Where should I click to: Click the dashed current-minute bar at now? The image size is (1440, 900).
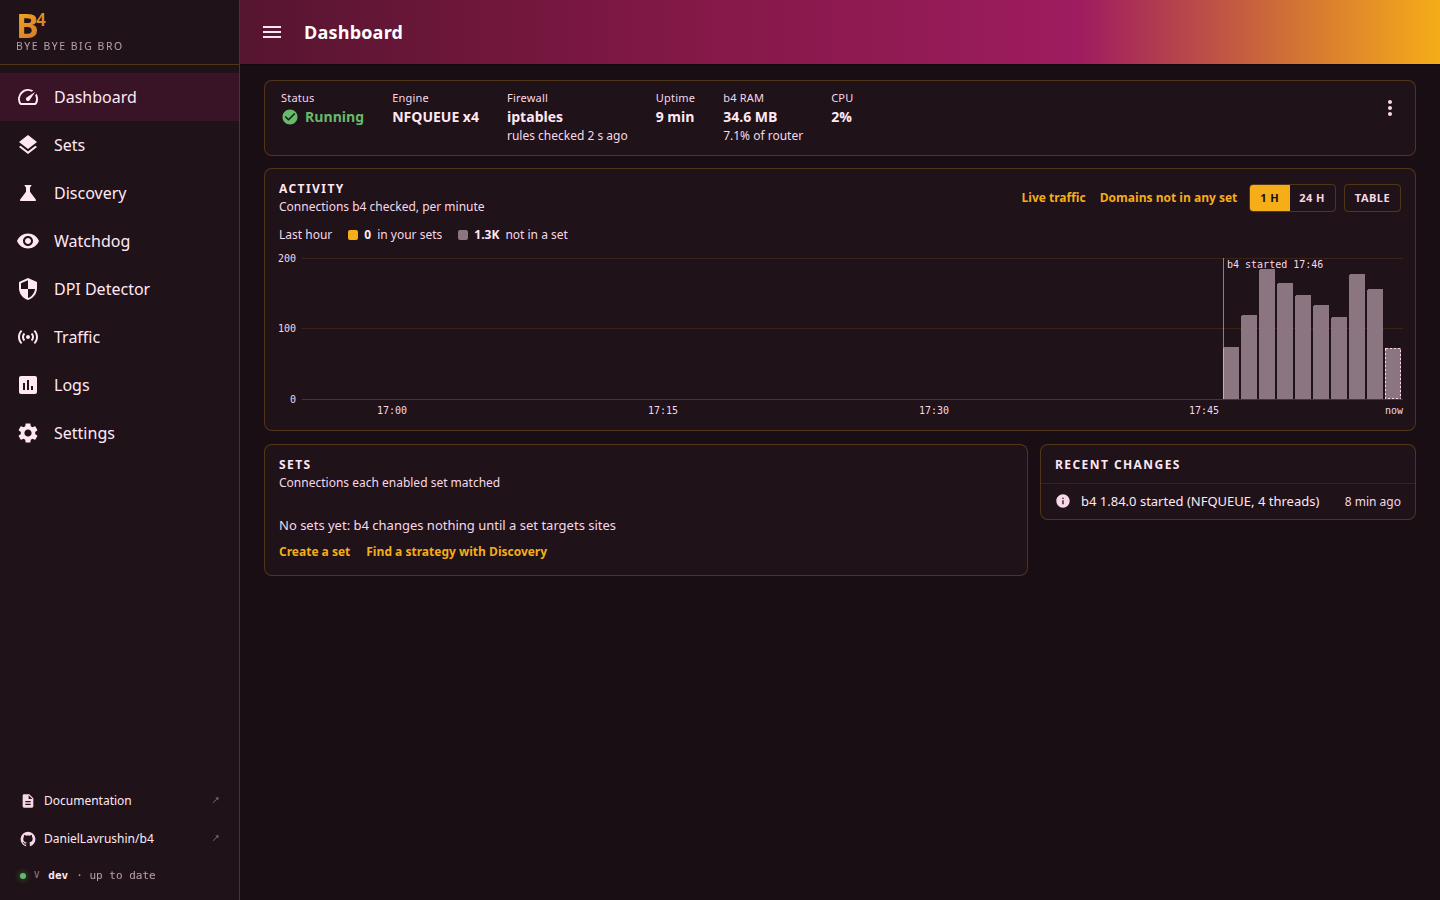(1393, 374)
